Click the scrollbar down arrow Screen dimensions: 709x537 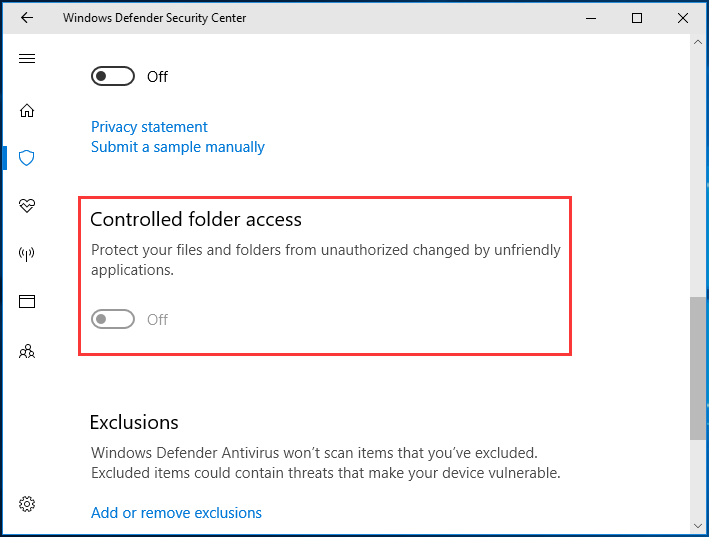[x=697, y=526]
